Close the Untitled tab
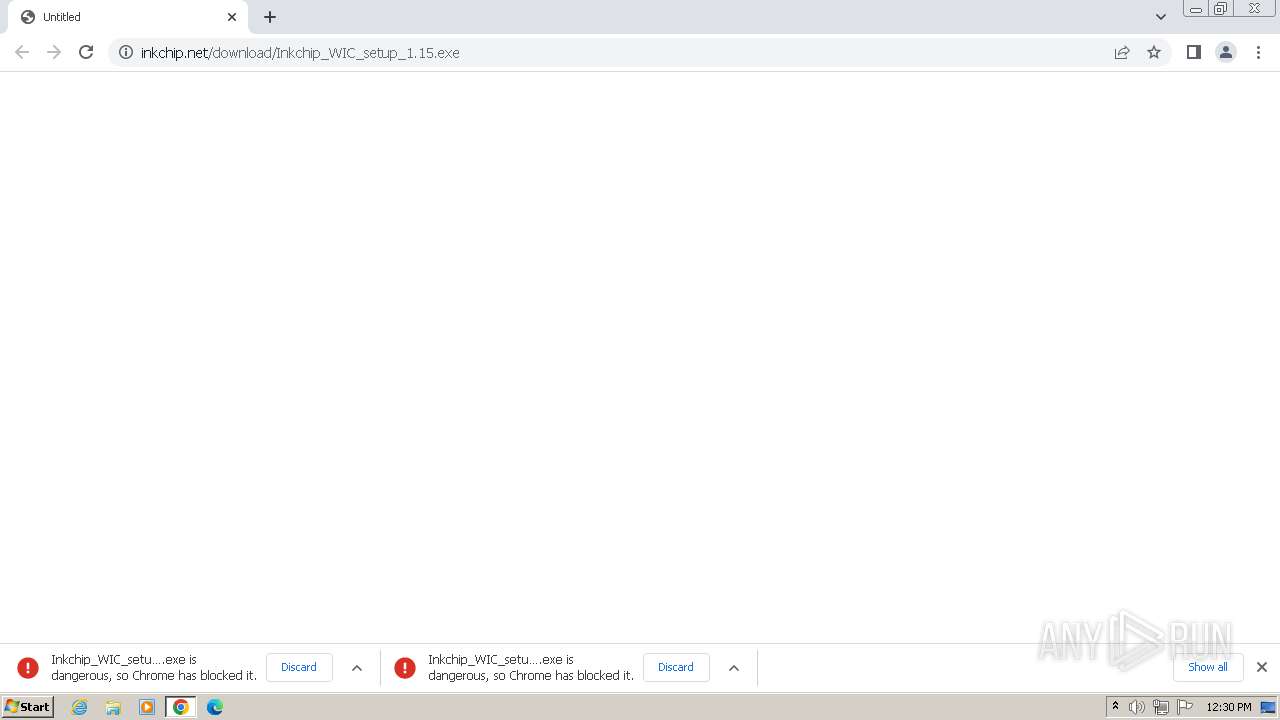Screen dimensions: 1280x720 coord(232,17)
